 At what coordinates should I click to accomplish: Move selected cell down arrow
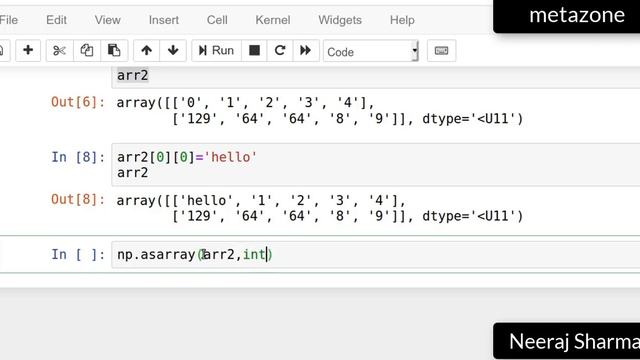coord(173,51)
